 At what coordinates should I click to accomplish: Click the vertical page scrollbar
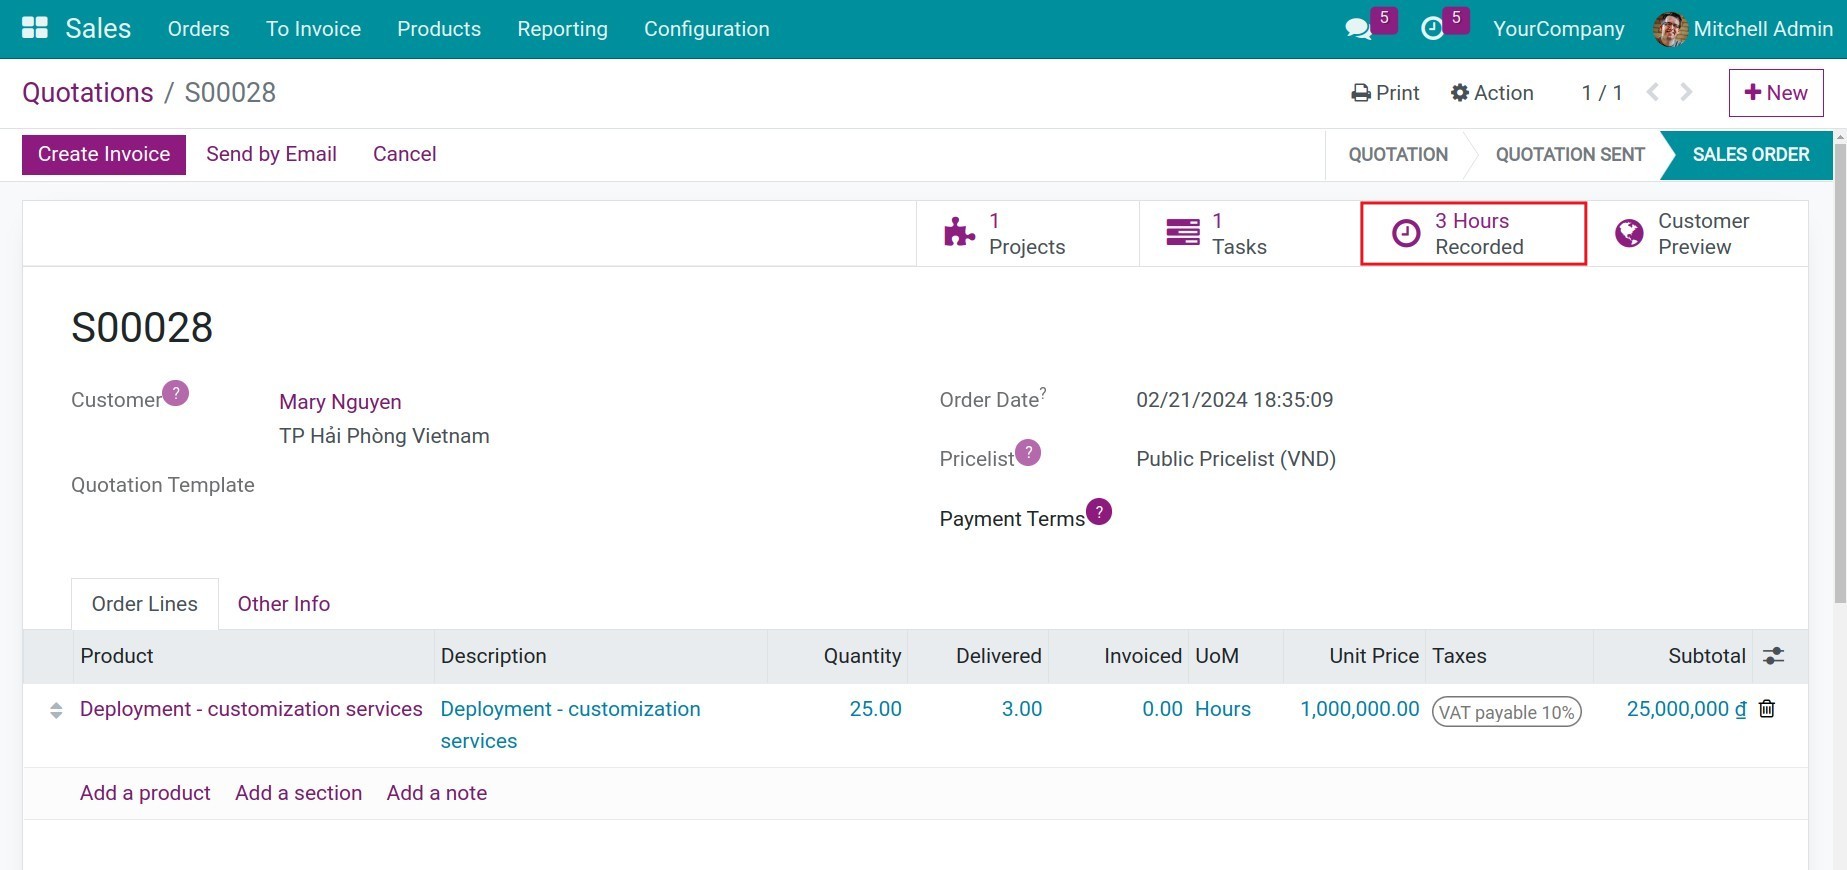coord(1839,370)
